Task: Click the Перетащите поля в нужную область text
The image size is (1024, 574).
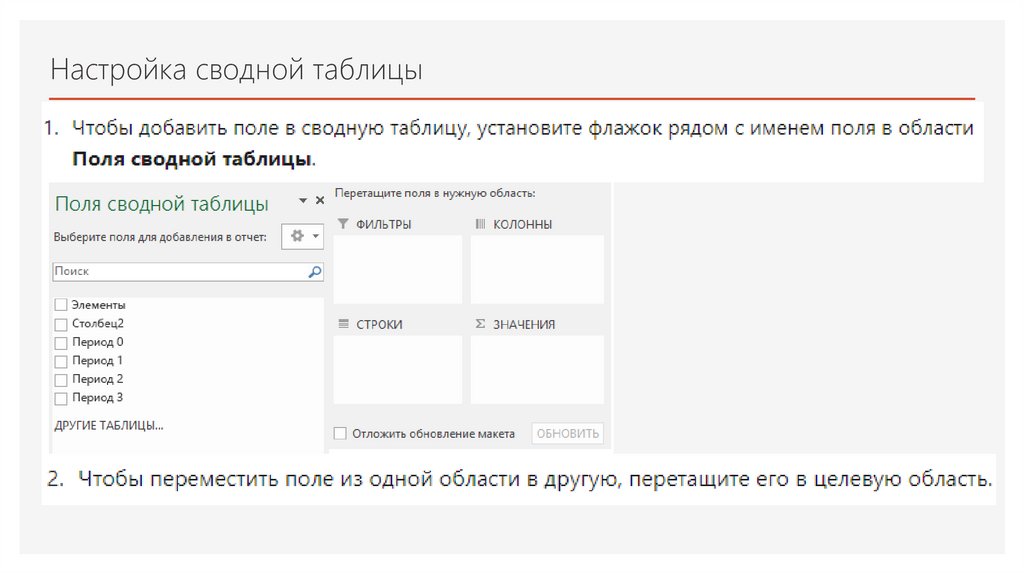Action: coord(435,193)
